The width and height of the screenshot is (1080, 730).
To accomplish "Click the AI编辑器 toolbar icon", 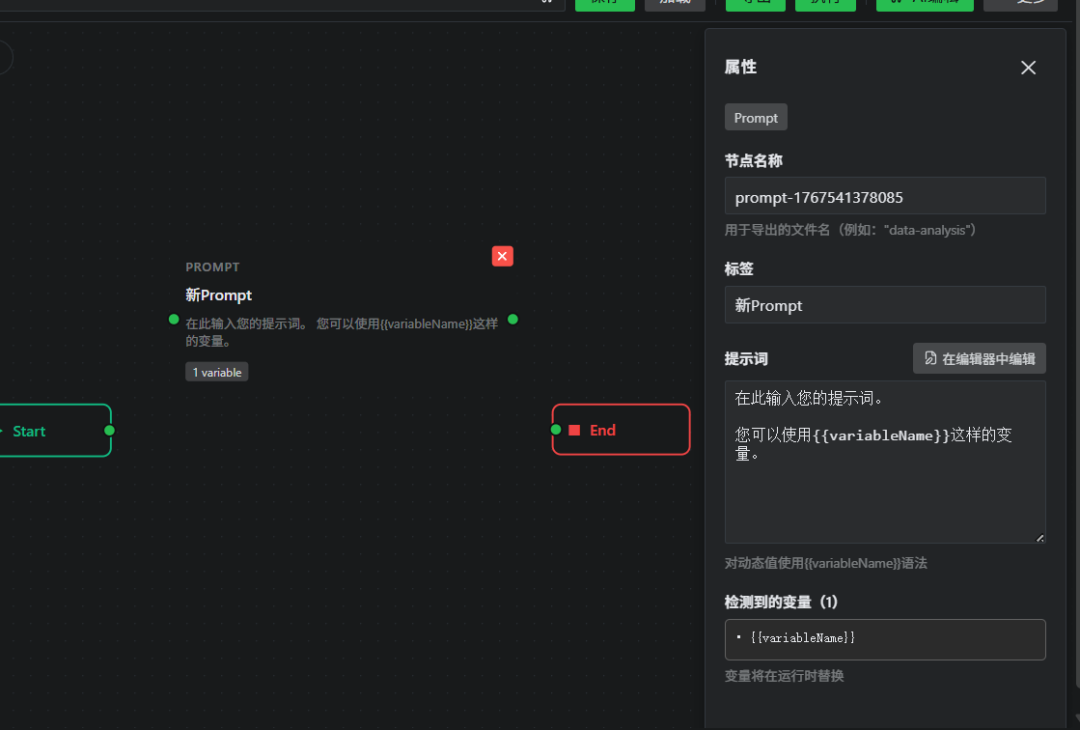I will [924, 3].
